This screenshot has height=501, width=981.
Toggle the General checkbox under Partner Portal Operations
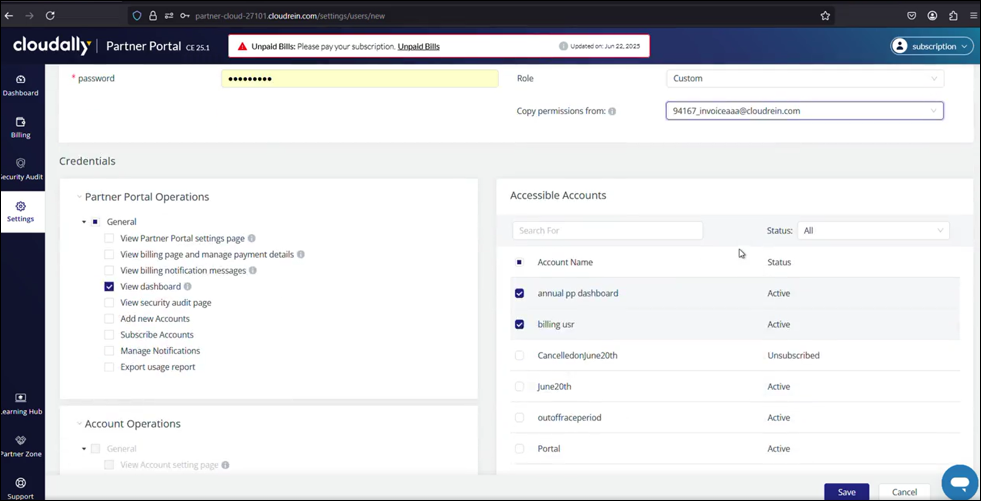click(96, 222)
